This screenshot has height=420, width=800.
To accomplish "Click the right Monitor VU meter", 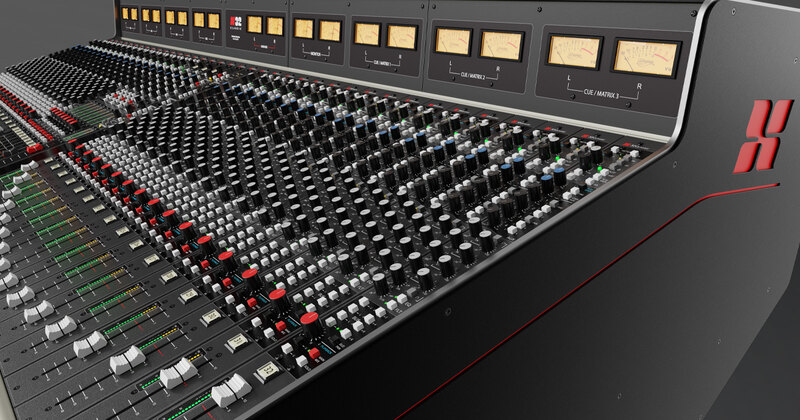I will (x=330, y=31).
